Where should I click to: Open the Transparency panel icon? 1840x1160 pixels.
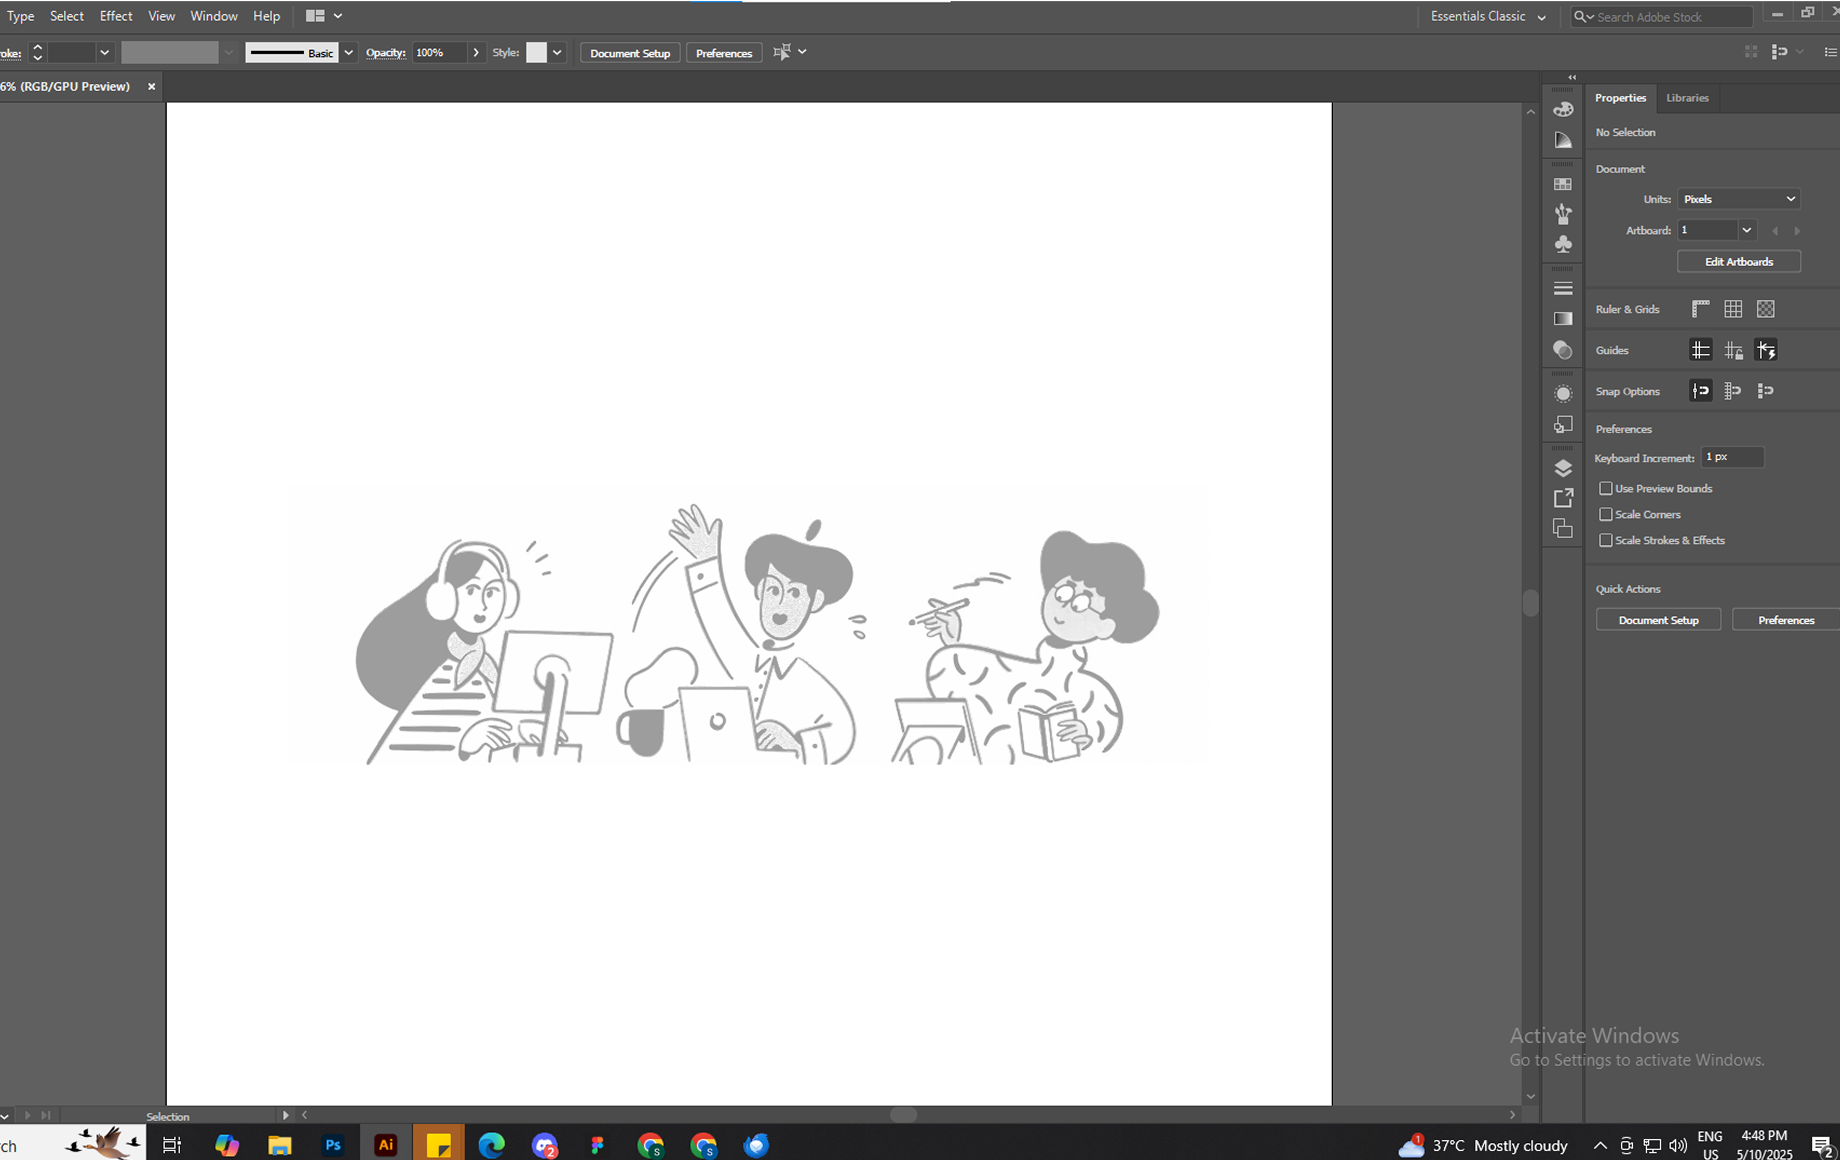tap(1563, 350)
